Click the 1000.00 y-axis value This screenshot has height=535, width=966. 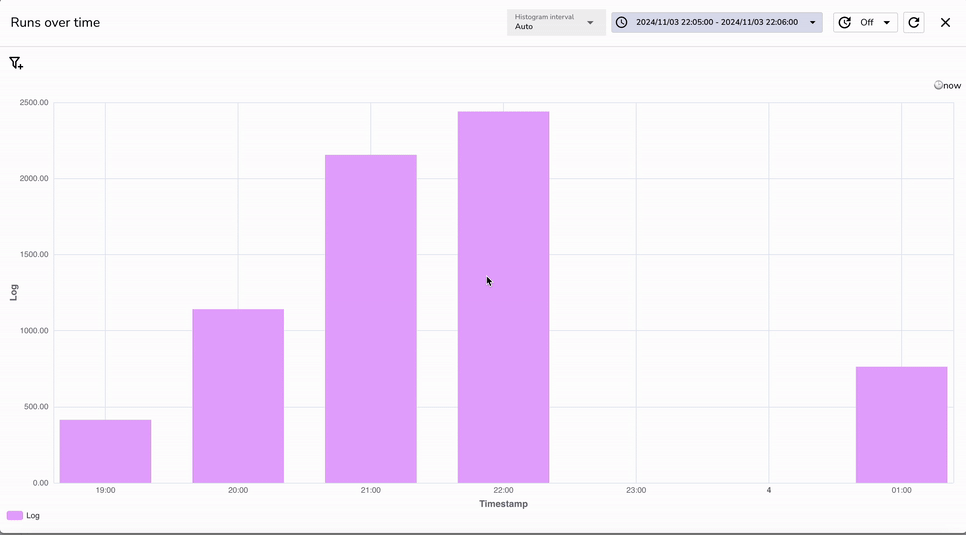tap(34, 330)
